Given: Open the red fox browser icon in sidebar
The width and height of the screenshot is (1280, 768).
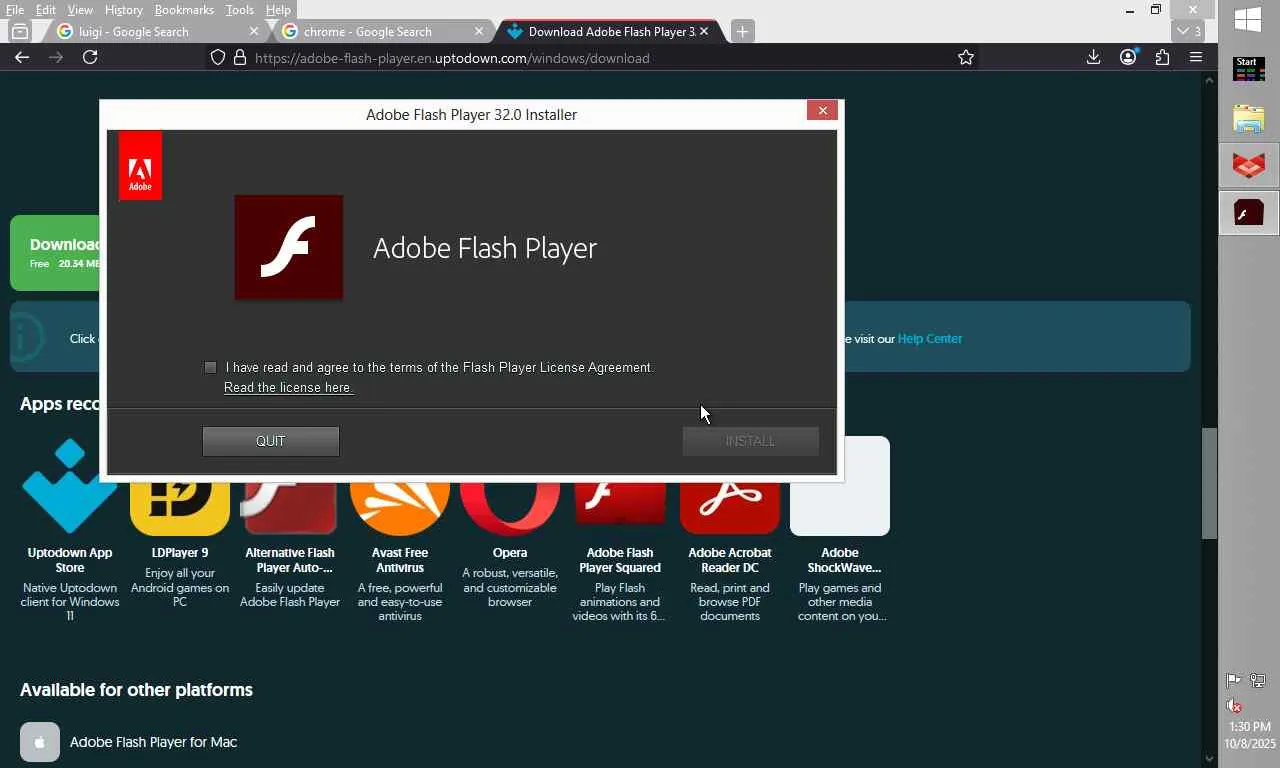Looking at the screenshot, I should coord(1249,165).
